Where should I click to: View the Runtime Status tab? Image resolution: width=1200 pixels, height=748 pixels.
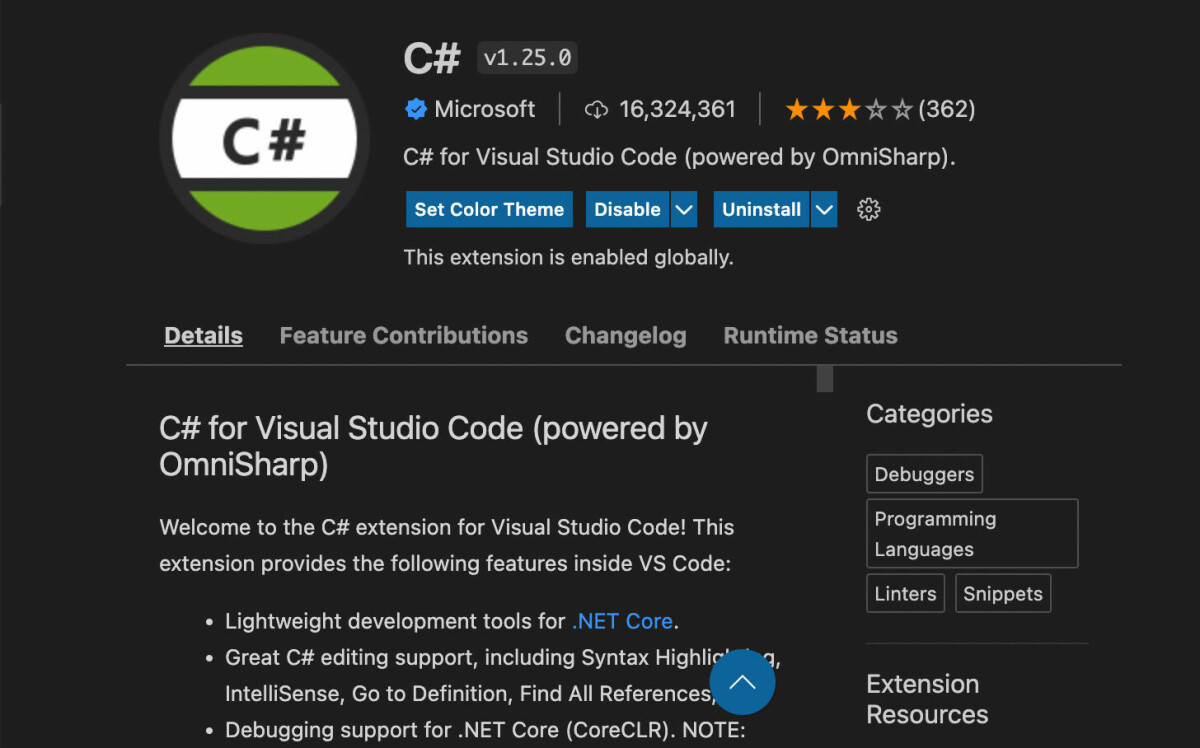coord(810,336)
